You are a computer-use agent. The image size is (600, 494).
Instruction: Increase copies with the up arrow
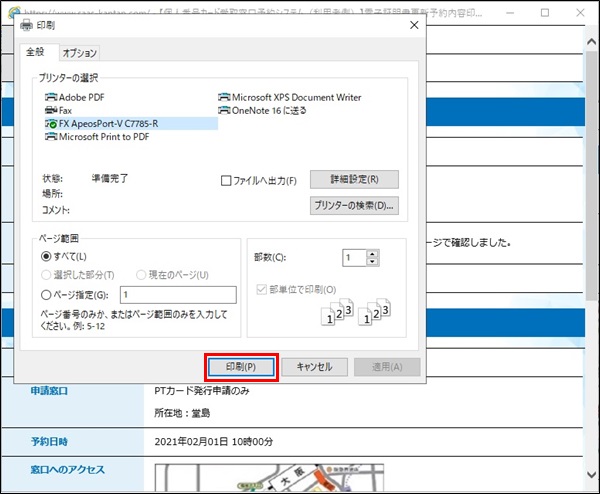pos(372,253)
